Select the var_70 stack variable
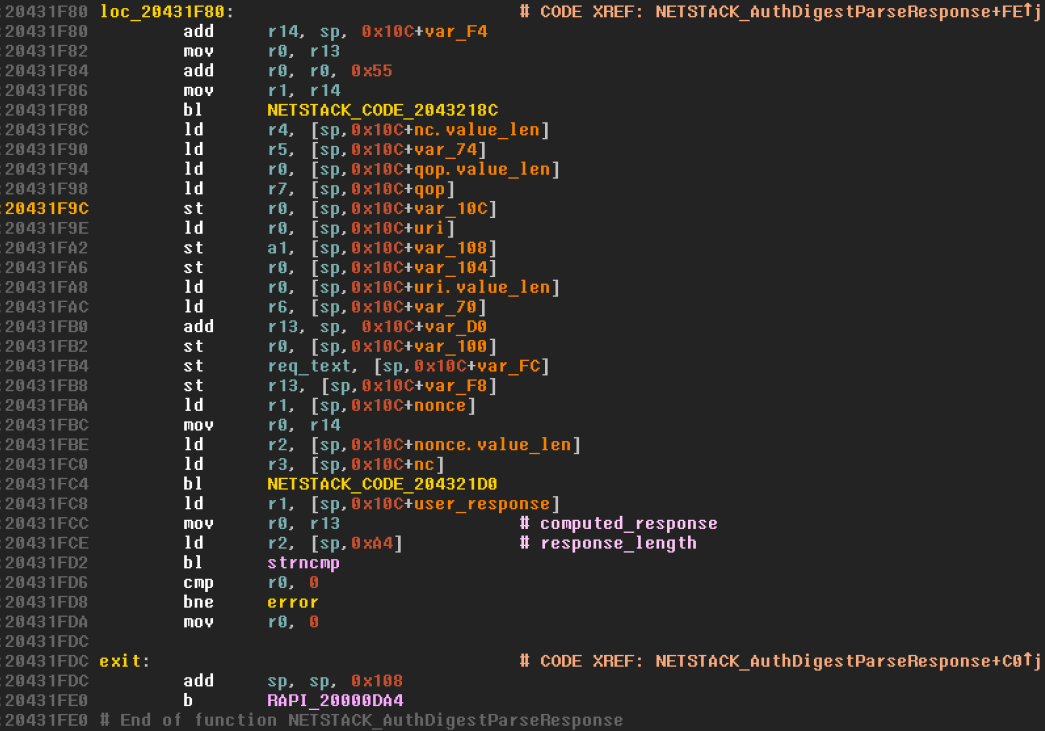The height and width of the screenshot is (731, 1045). 445,307
